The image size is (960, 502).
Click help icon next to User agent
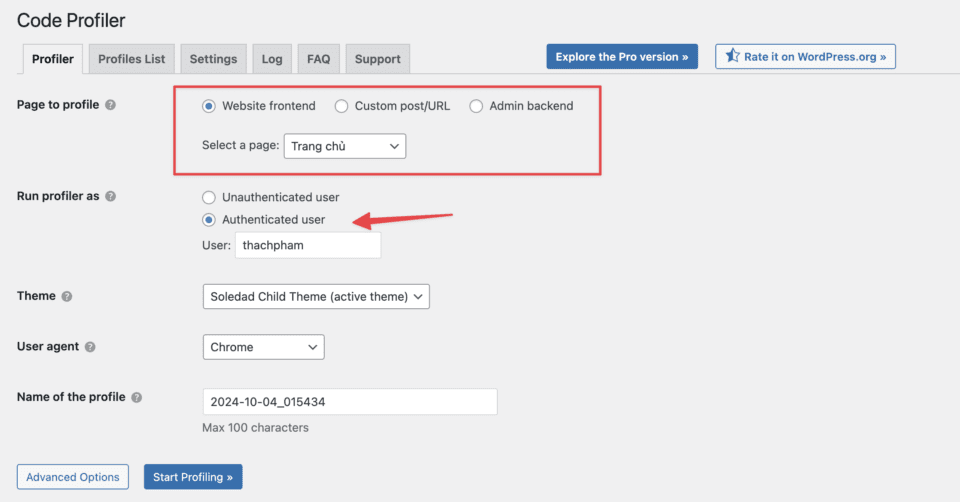coord(90,347)
